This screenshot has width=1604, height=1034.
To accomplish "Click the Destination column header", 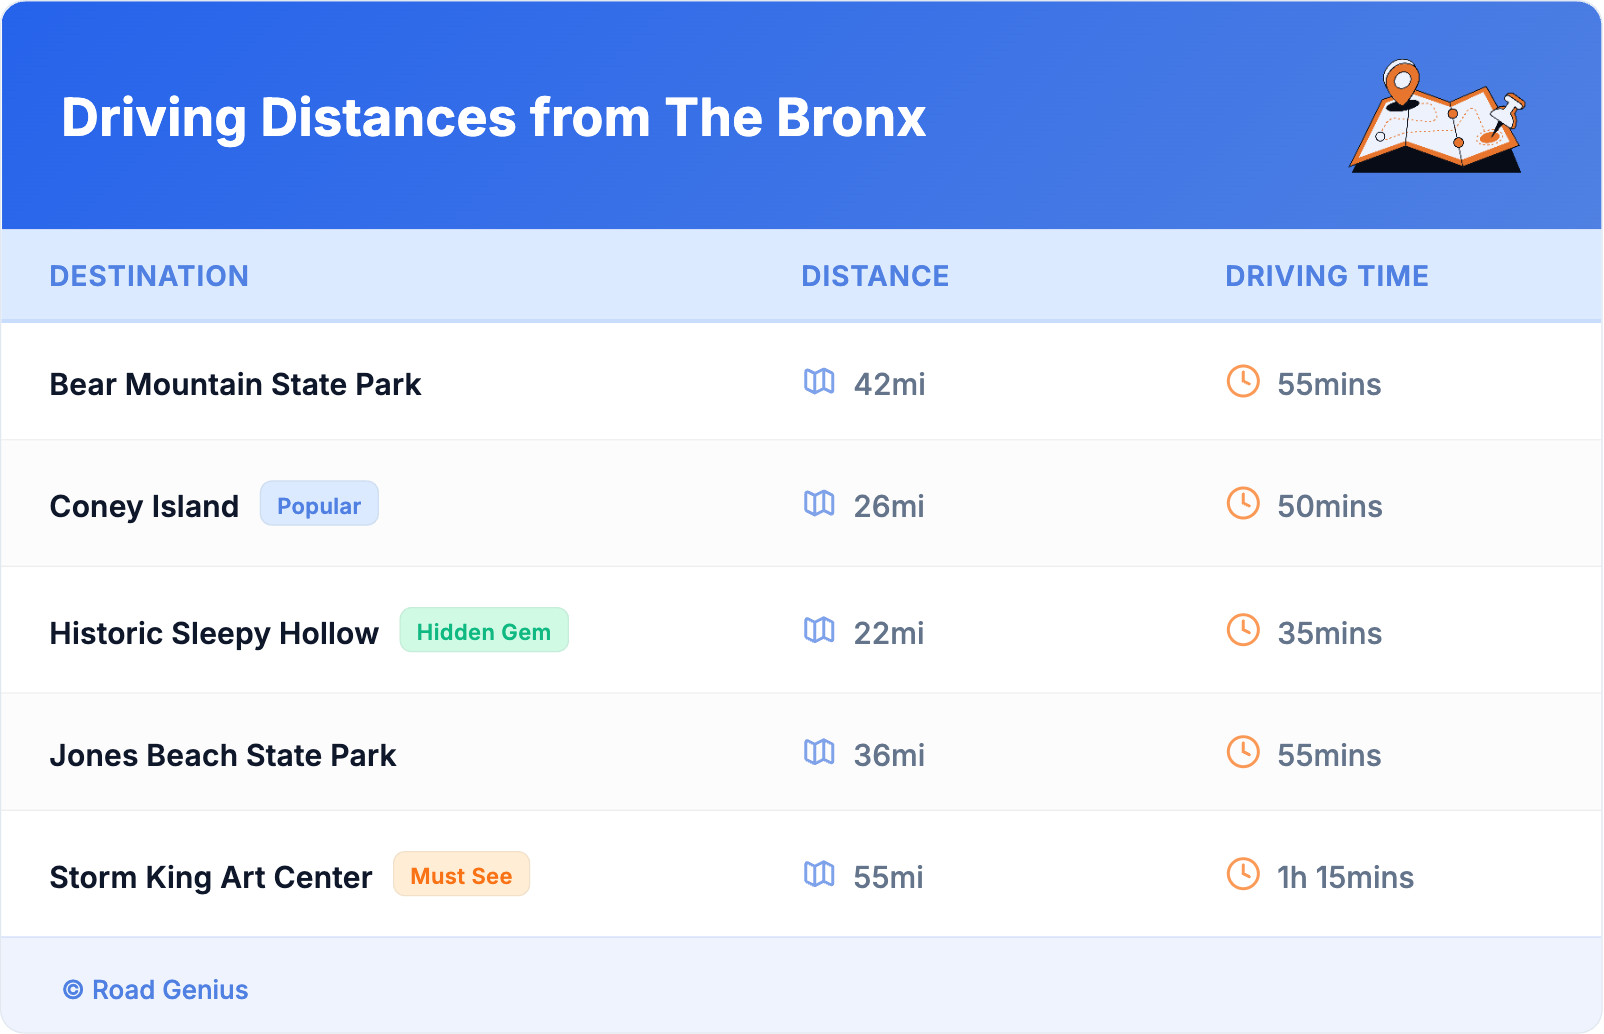I will (149, 276).
